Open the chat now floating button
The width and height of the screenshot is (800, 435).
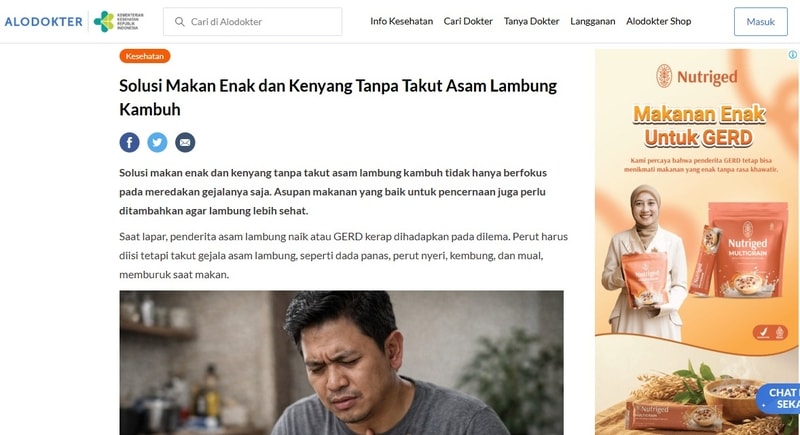[x=779, y=399]
